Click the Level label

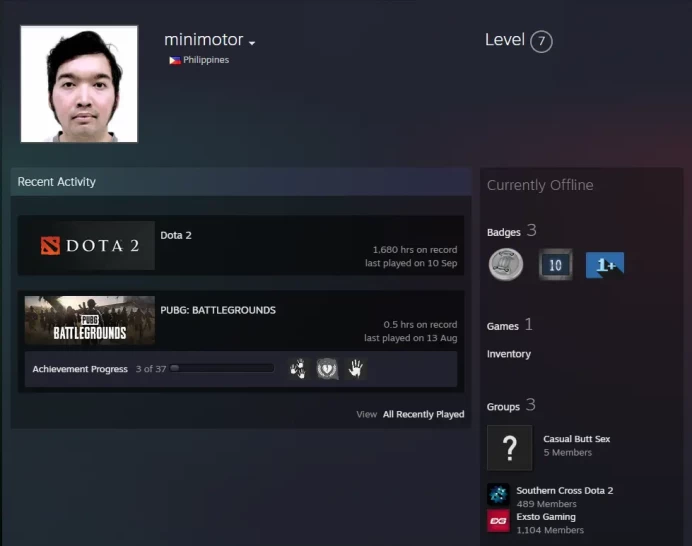[x=505, y=39]
